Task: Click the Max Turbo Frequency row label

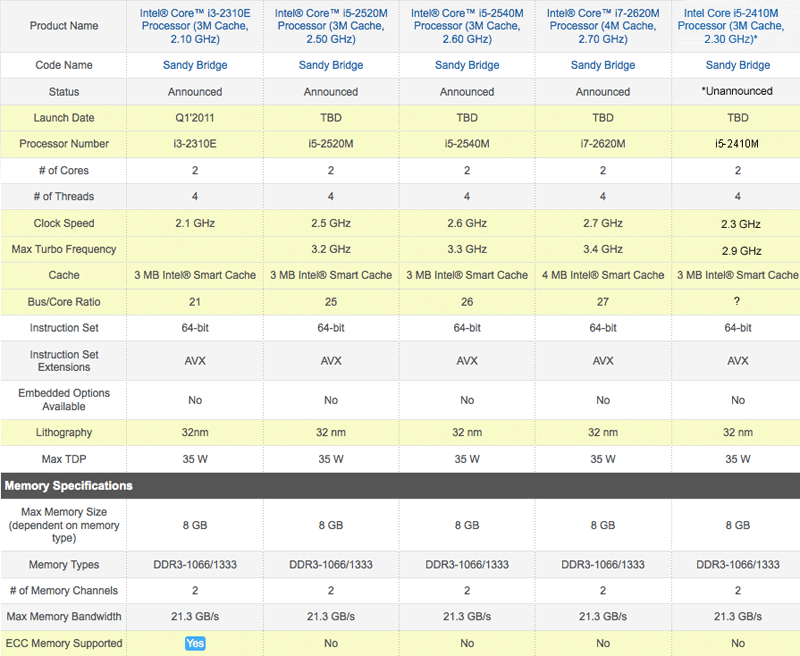Action: [64, 249]
